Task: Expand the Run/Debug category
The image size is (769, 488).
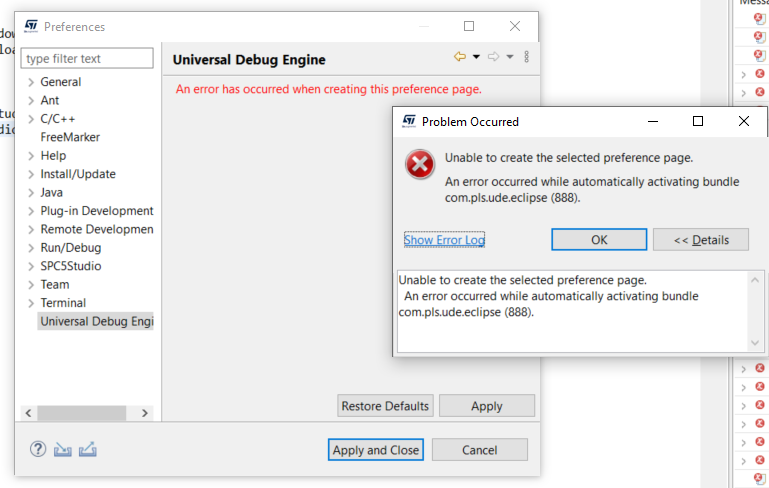Action: pos(31,248)
